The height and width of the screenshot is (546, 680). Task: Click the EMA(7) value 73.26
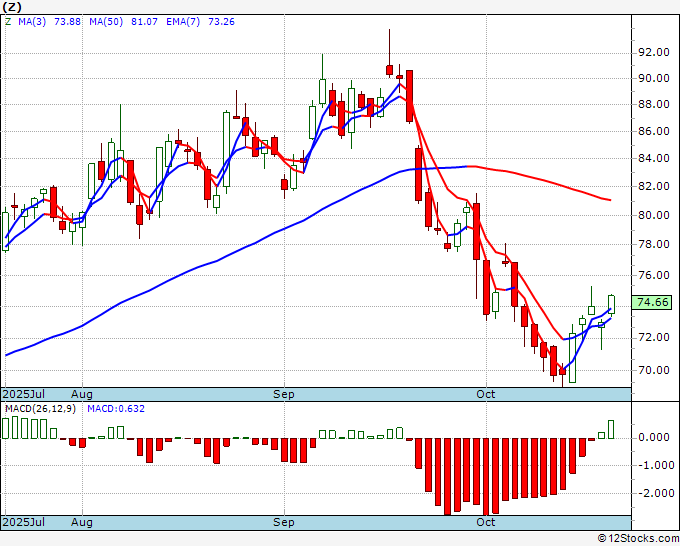[221, 22]
